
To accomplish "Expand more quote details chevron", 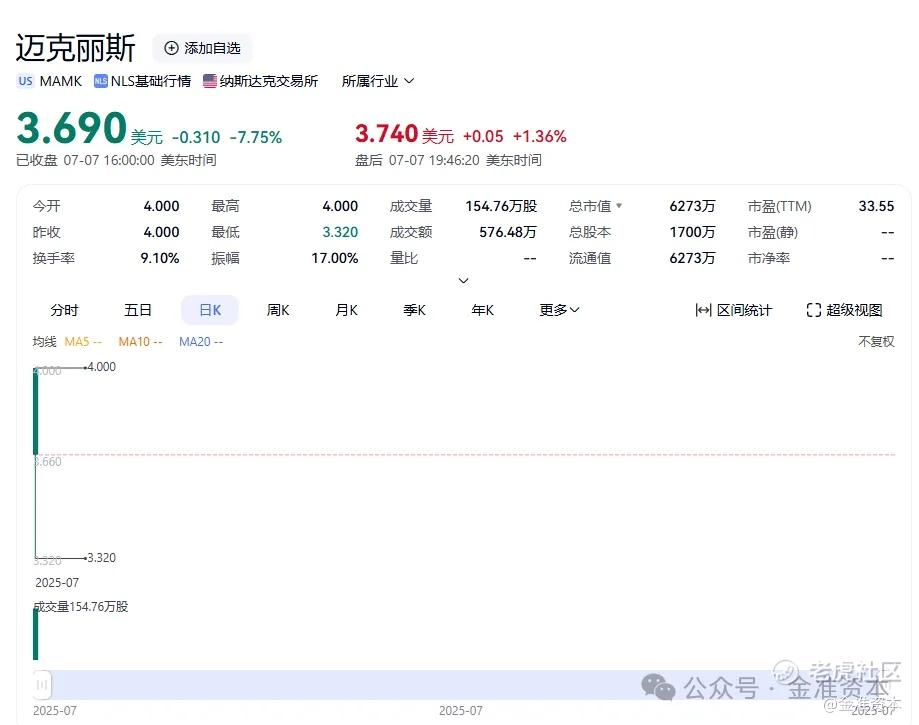I will tap(463, 280).
